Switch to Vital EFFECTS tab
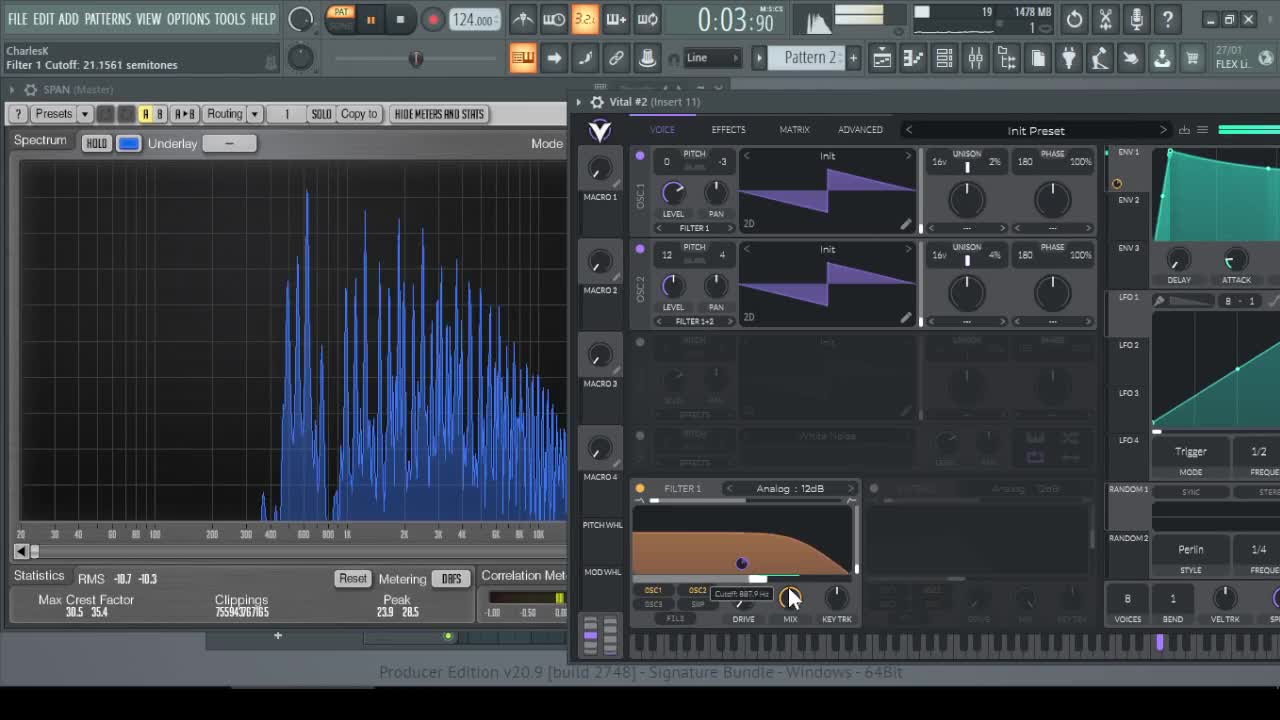 pyautogui.click(x=728, y=130)
